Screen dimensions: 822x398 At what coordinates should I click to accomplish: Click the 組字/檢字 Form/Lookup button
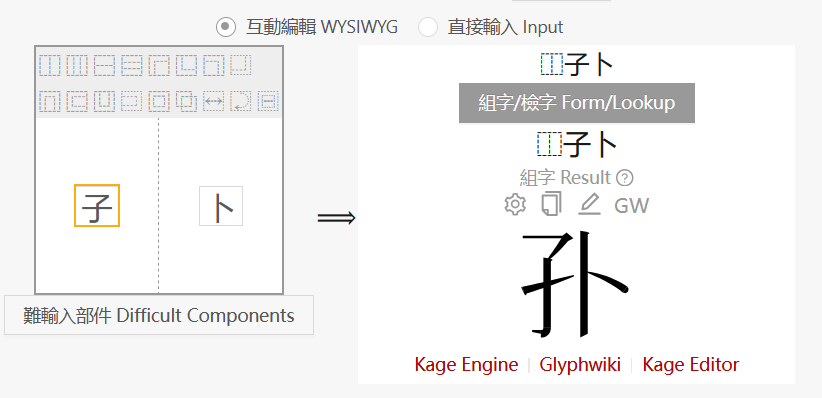pos(577,103)
